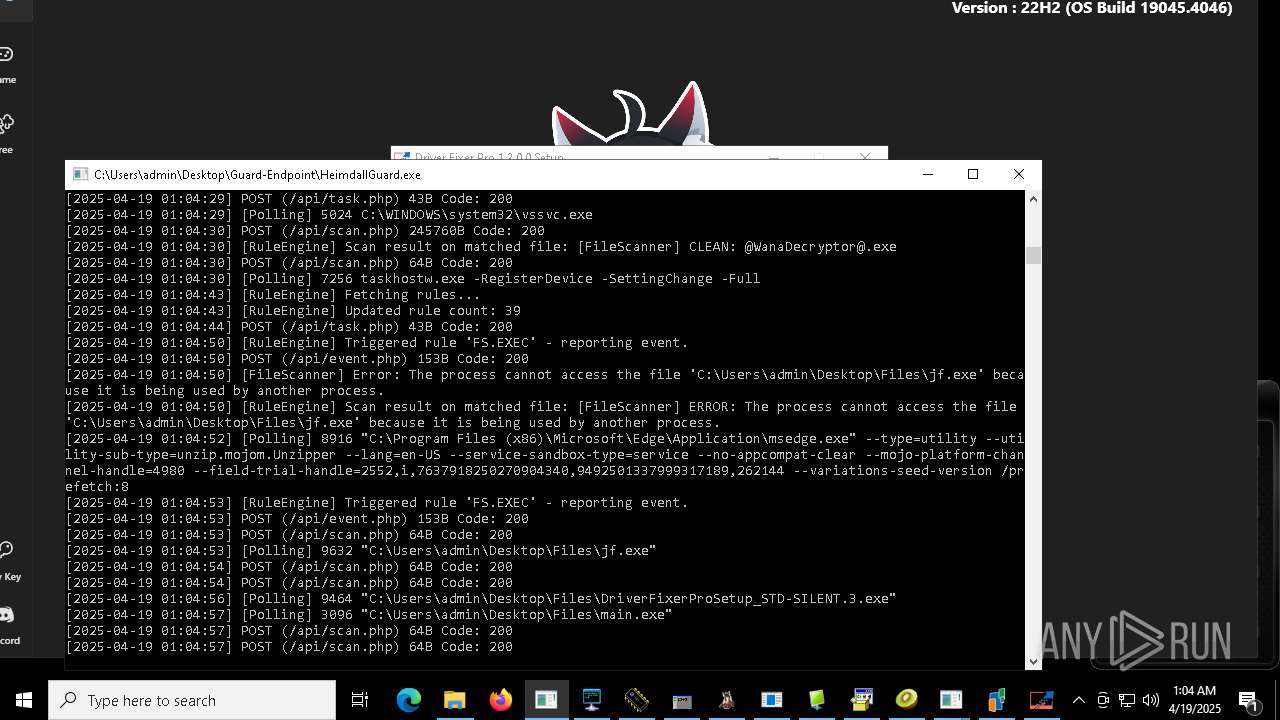Close the HeimdallGuard console window
Viewport: 1280px width, 720px height.
pos(1019,174)
